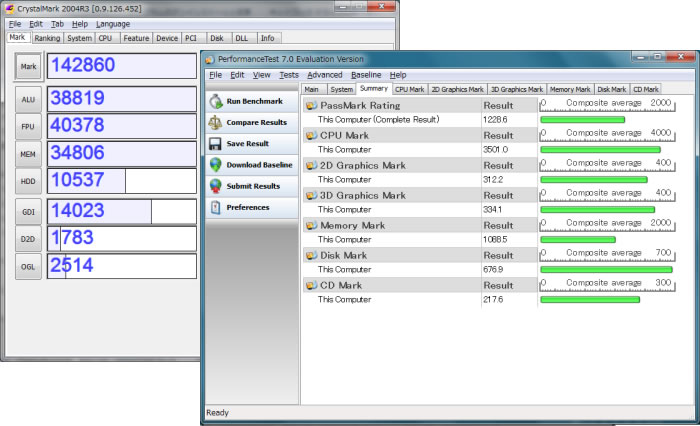This screenshot has height=426, width=700.
Task: Switch to the System tab in PerformanceTest
Action: [342, 89]
